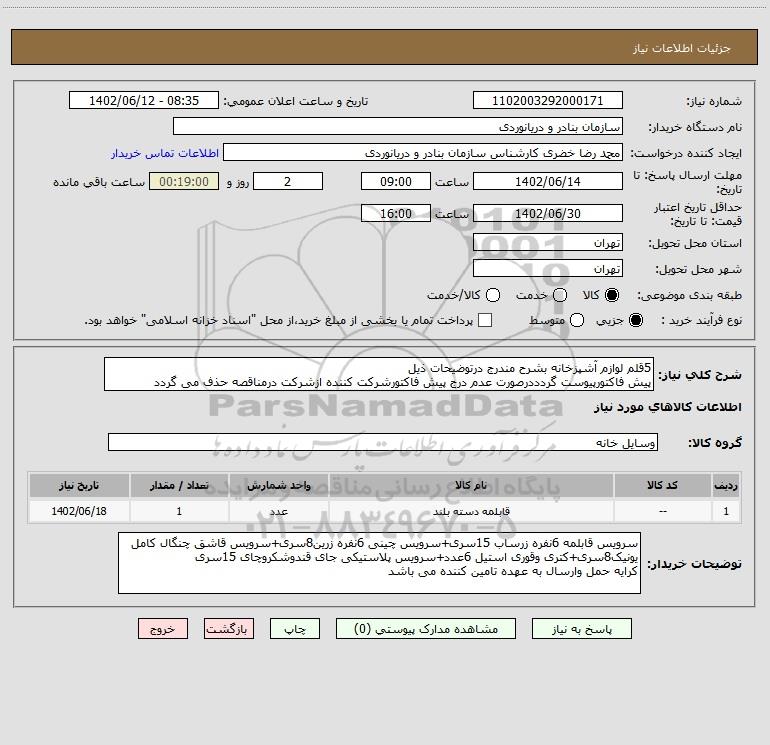Click the need number field 1102003292000171

(x=548, y=101)
